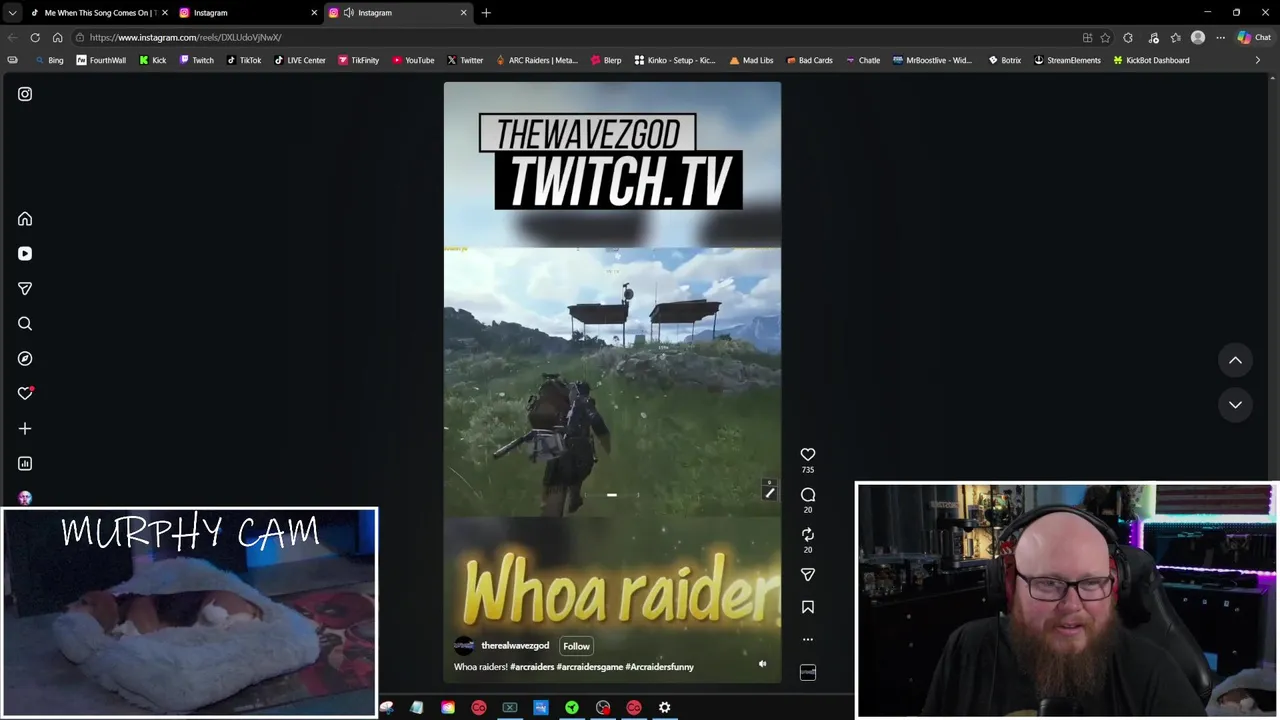1280x720 pixels.
Task: Save the reel with bookmark icon
Action: coord(808,607)
